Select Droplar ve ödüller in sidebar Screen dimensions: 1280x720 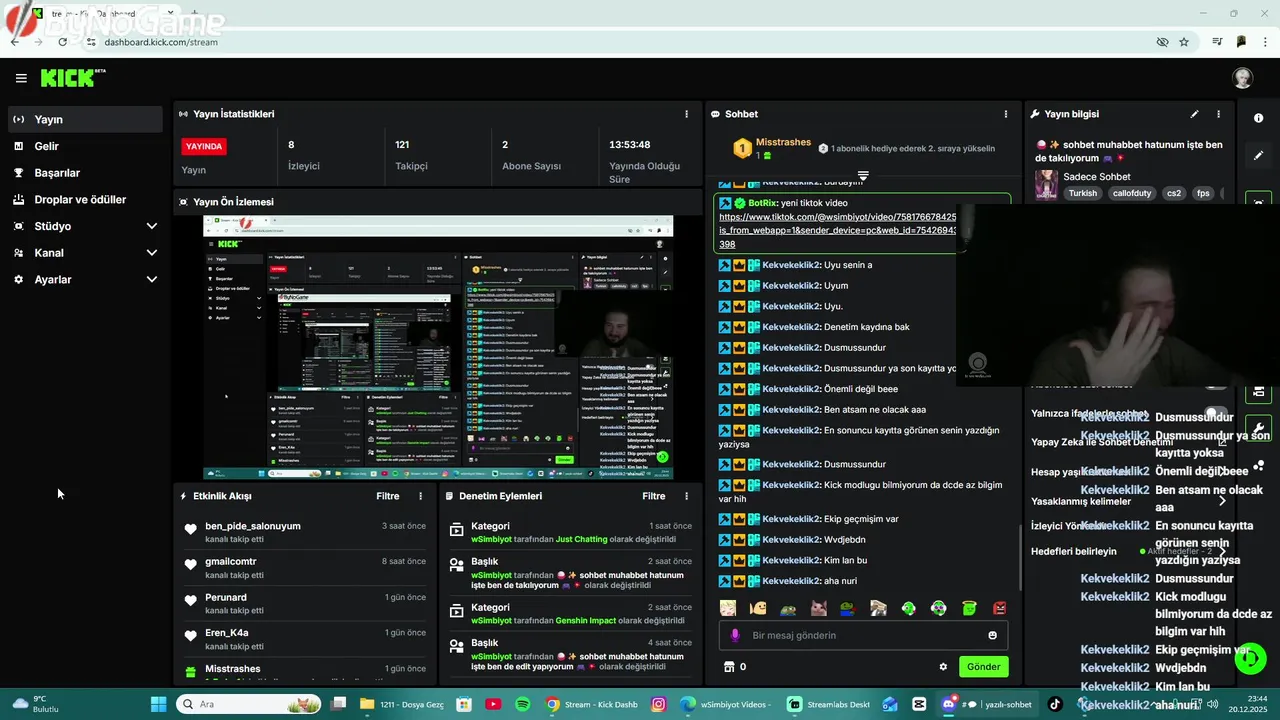coord(85,200)
